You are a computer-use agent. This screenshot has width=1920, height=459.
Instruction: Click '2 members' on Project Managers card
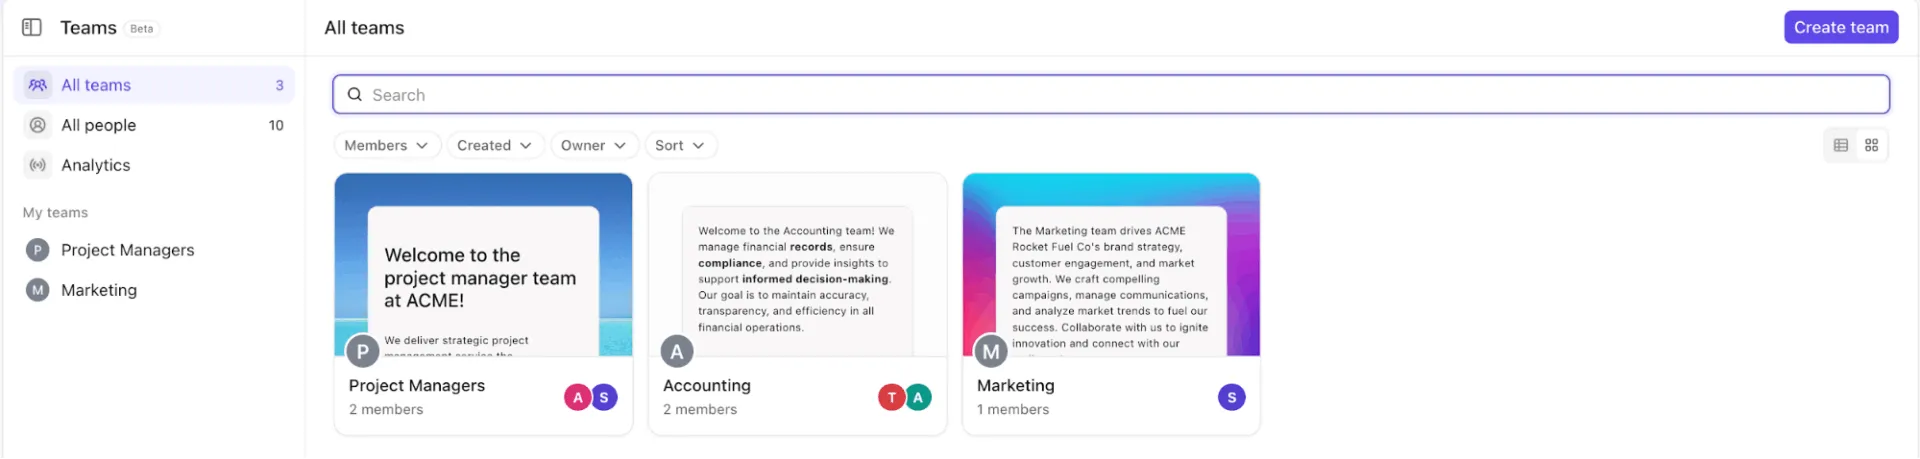[386, 409]
